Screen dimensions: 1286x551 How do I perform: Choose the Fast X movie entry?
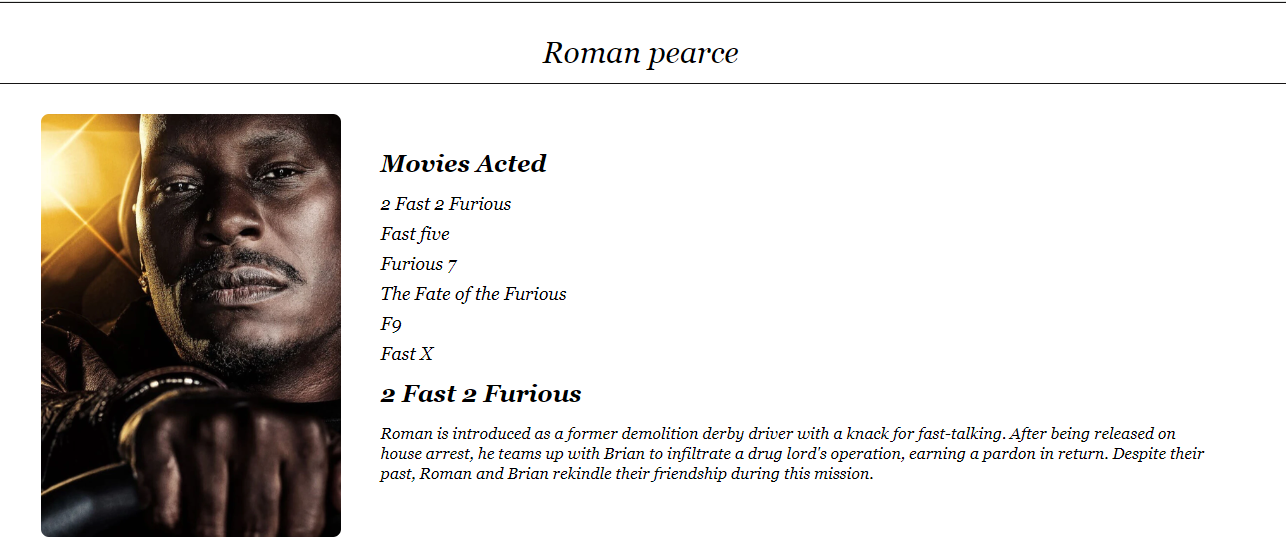(407, 354)
